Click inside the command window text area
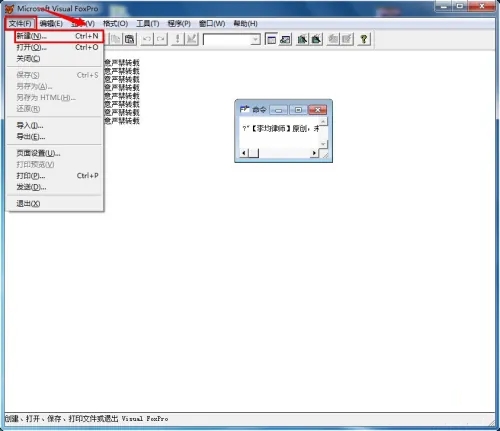500x431 pixels. tap(279, 132)
